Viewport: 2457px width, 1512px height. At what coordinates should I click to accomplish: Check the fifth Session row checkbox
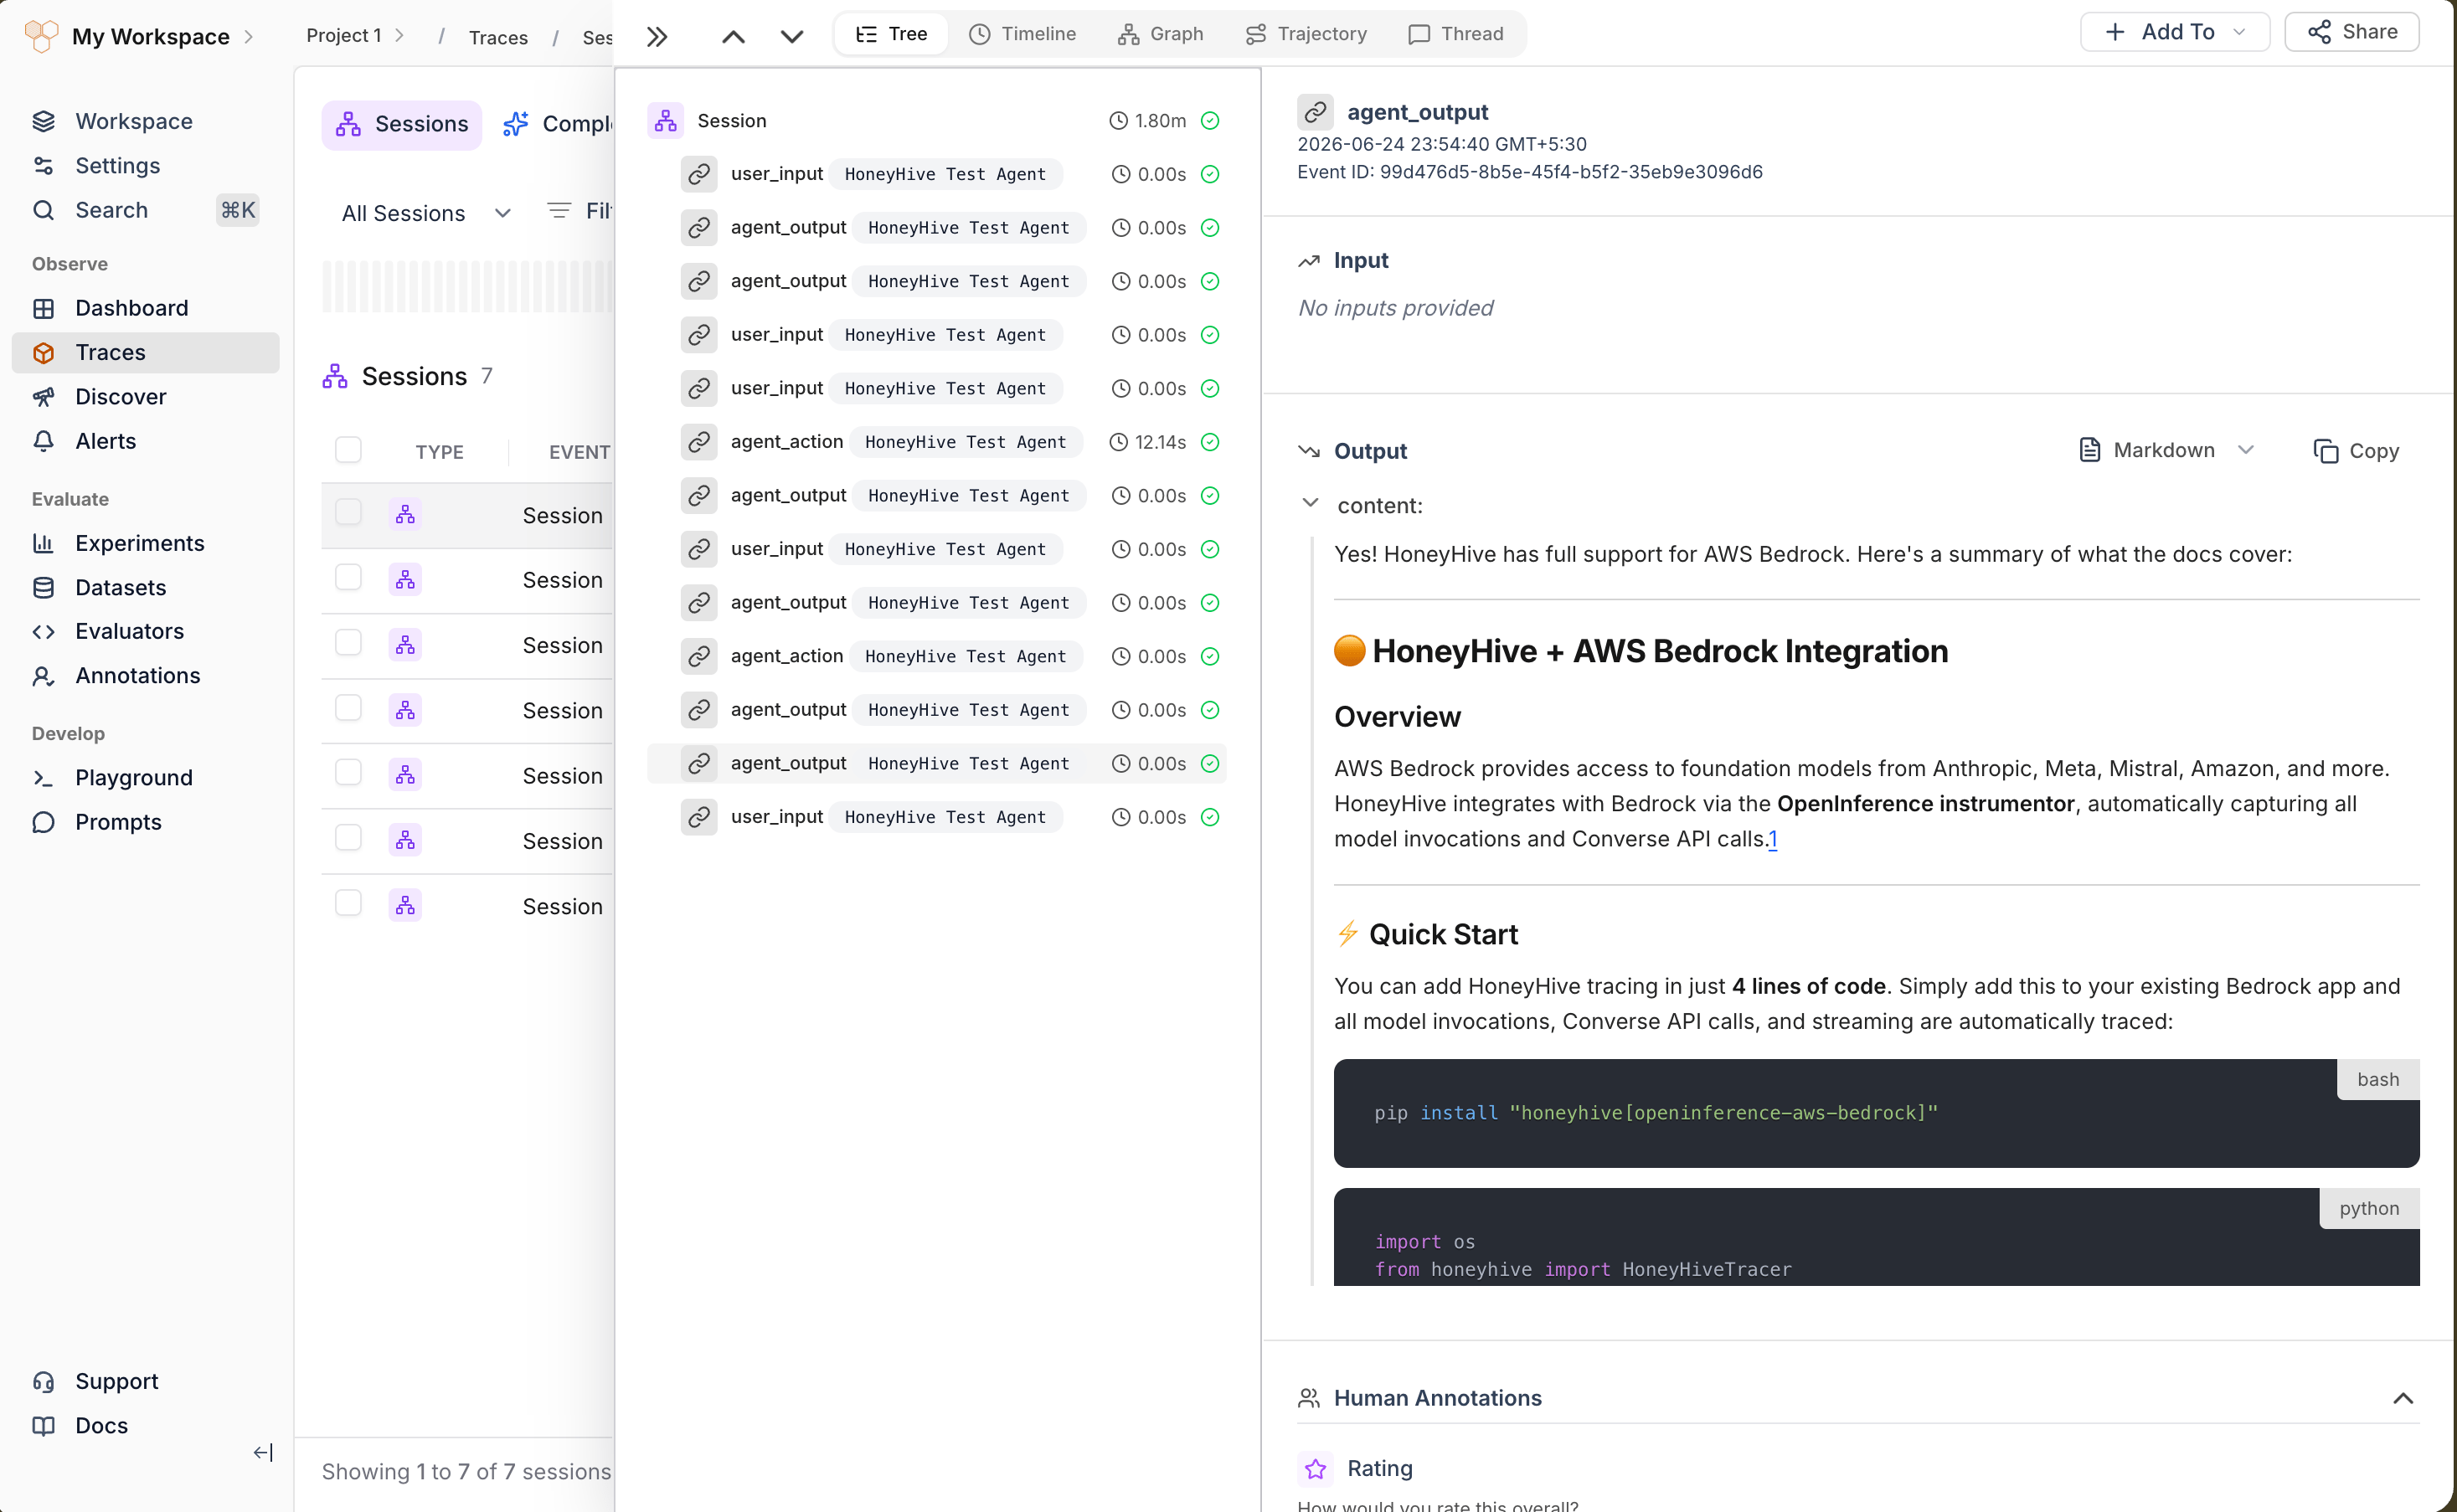[348, 773]
